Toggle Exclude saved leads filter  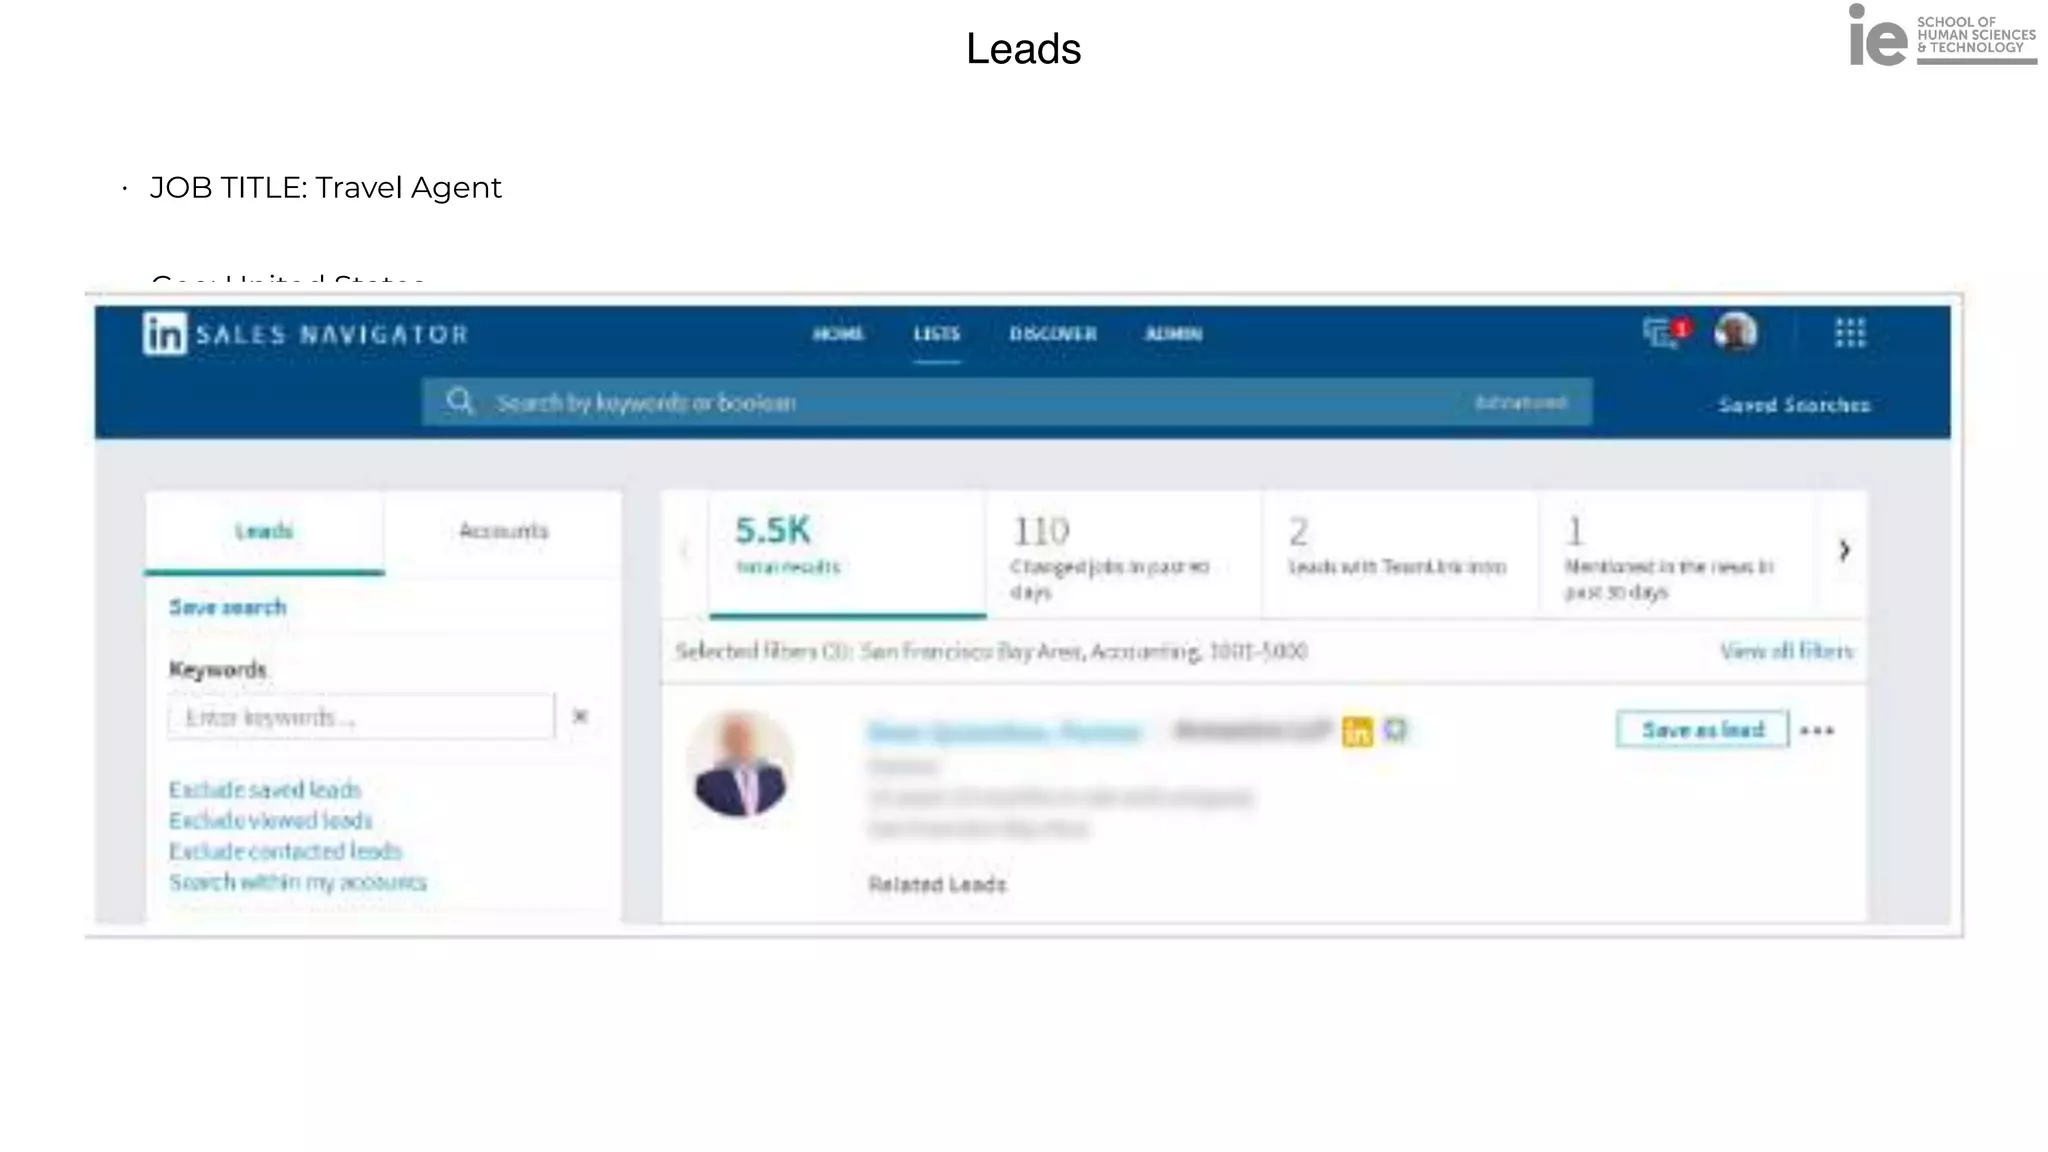265,790
